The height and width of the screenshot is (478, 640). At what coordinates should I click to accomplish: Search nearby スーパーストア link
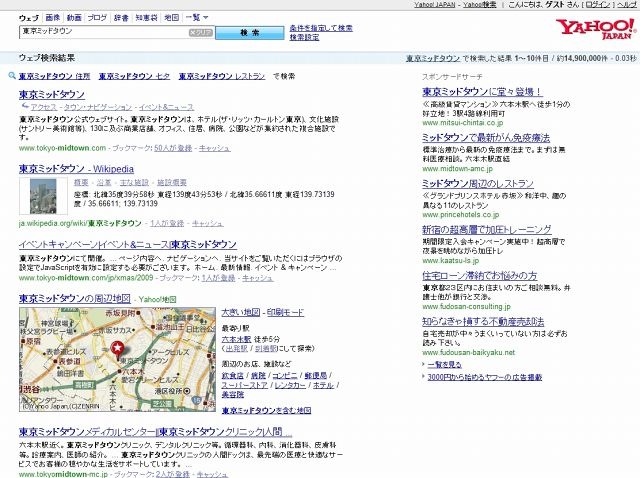[x=244, y=385]
